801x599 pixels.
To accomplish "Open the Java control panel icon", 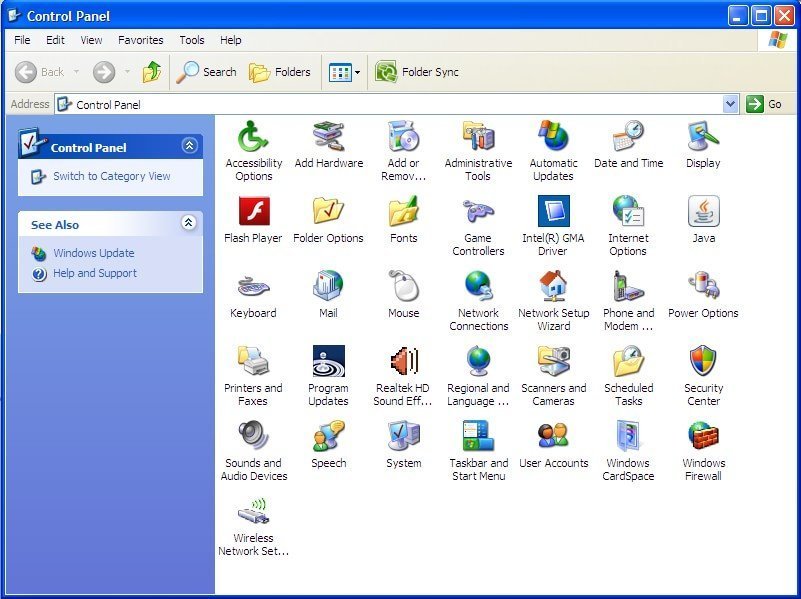I will point(703,212).
